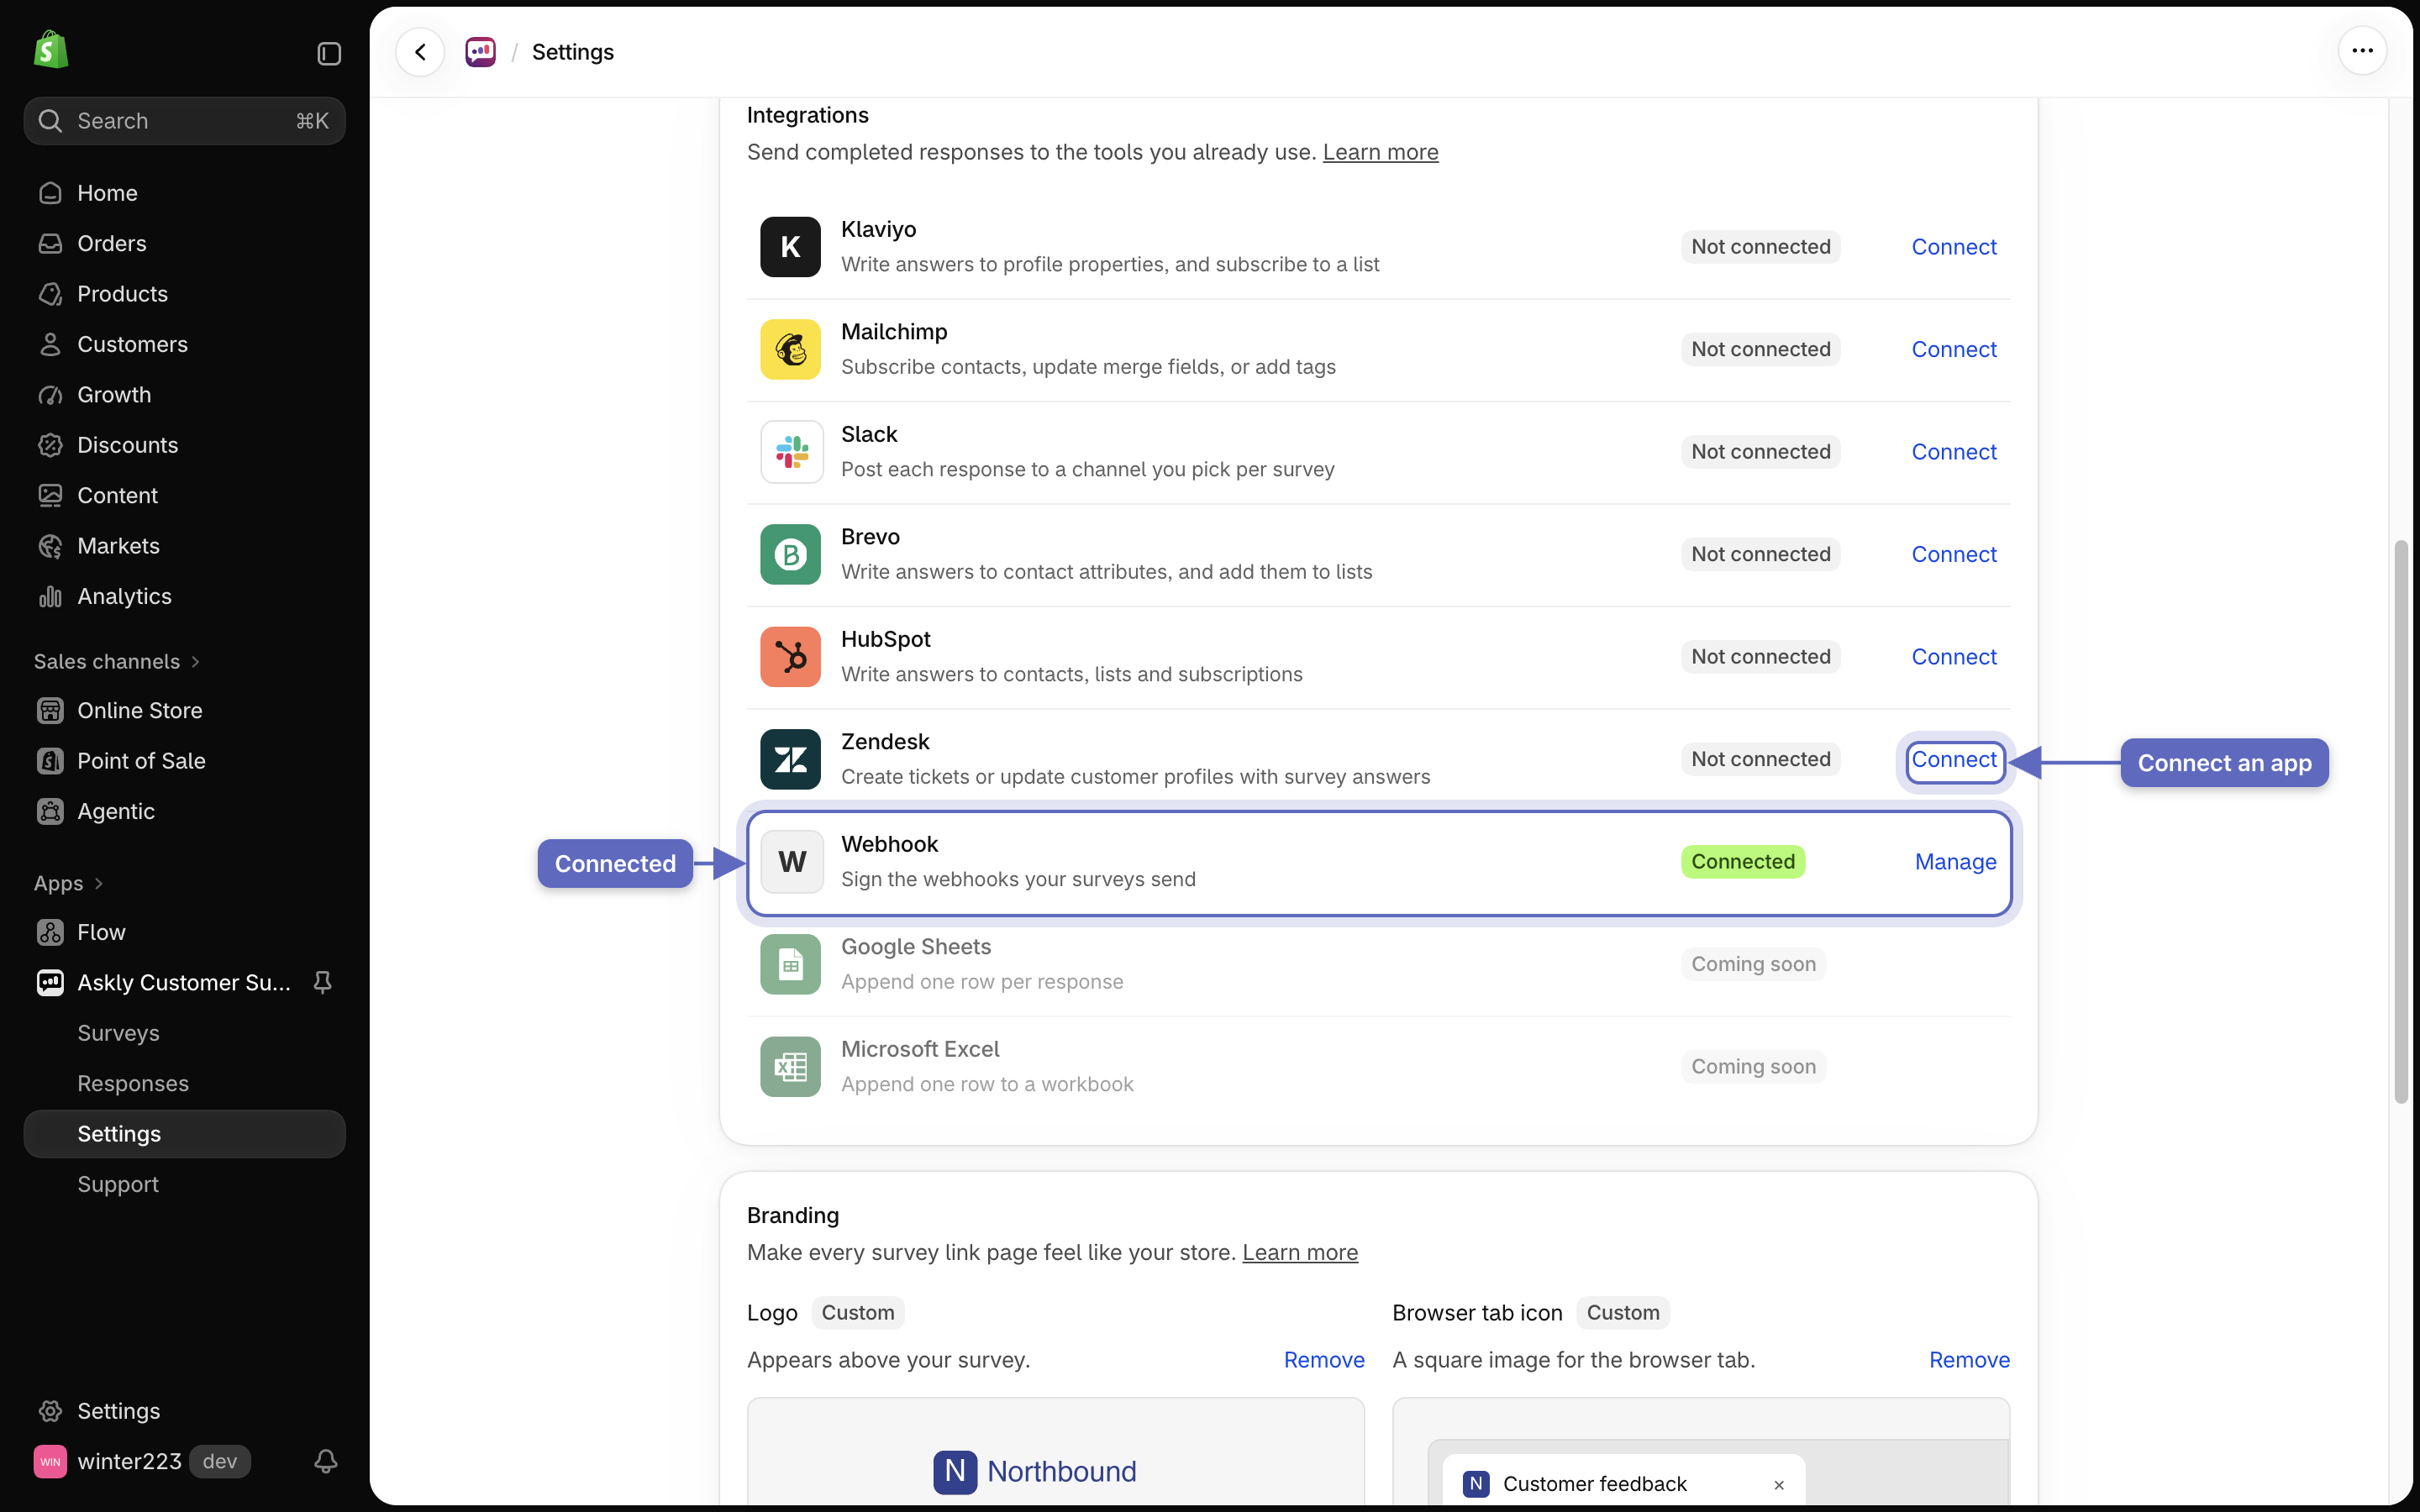This screenshot has width=2420, height=1512.
Task: Manage the Webhook integration
Action: (x=1955, y=862)
